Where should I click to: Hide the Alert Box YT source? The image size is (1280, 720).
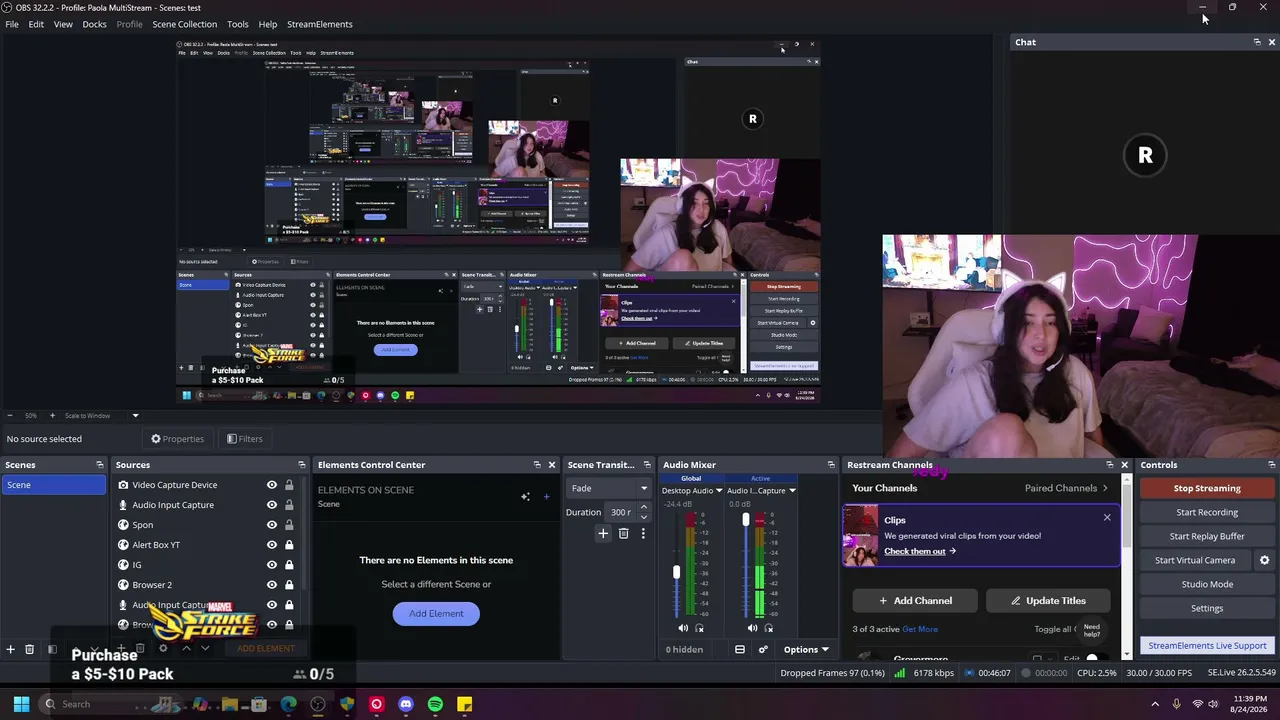271,545
